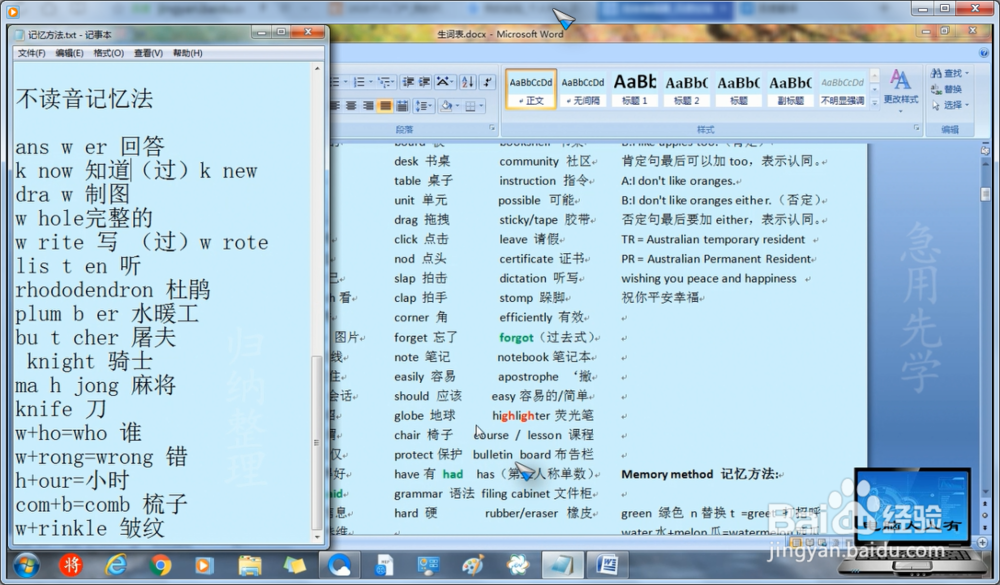Open Notepad 文件(F) menu

(x=31, y=53)
